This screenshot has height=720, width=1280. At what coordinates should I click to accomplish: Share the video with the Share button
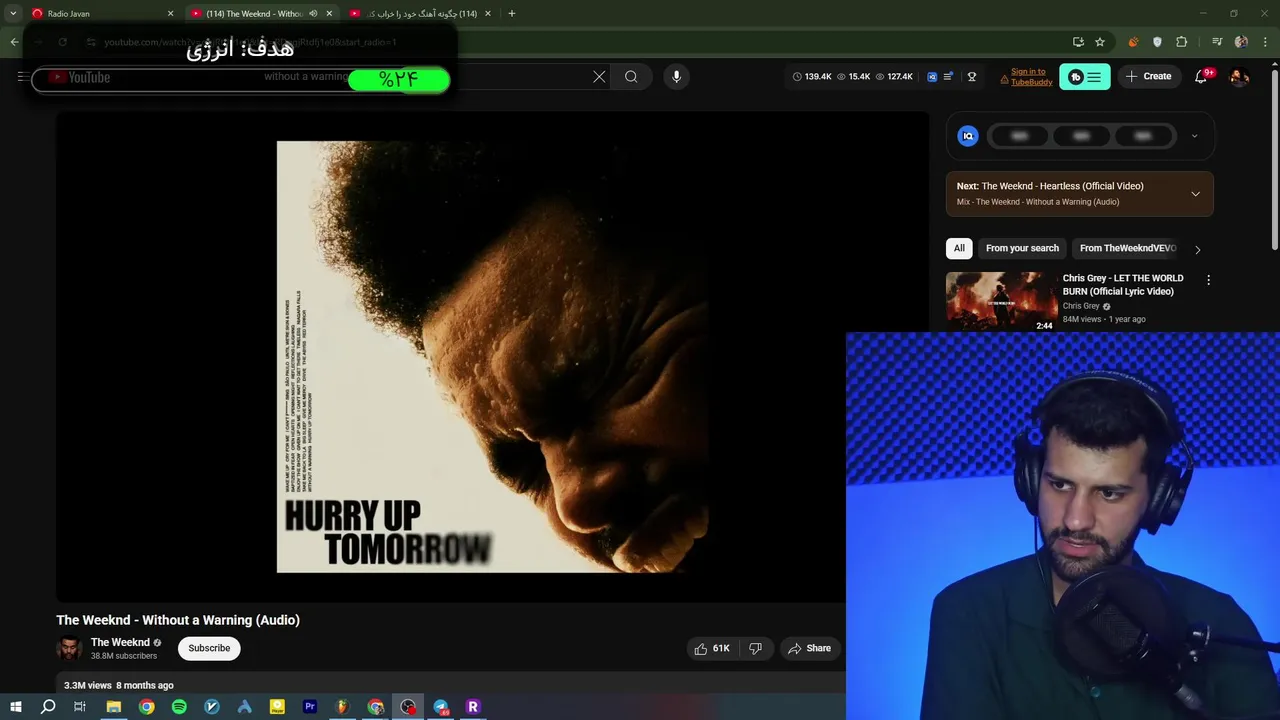[810, 648]
